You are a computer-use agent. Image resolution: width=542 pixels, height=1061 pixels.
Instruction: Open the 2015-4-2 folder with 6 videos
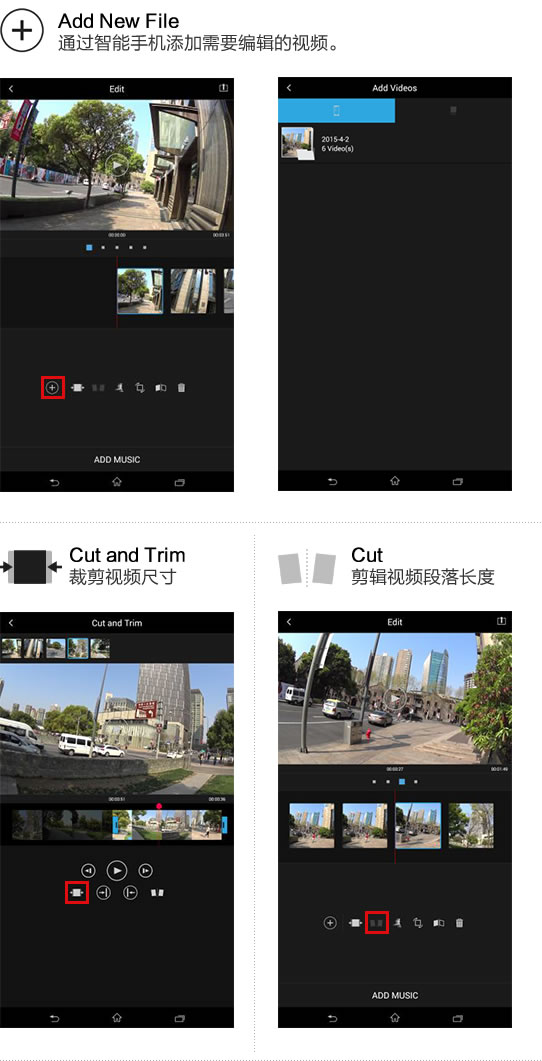point(395,143)
